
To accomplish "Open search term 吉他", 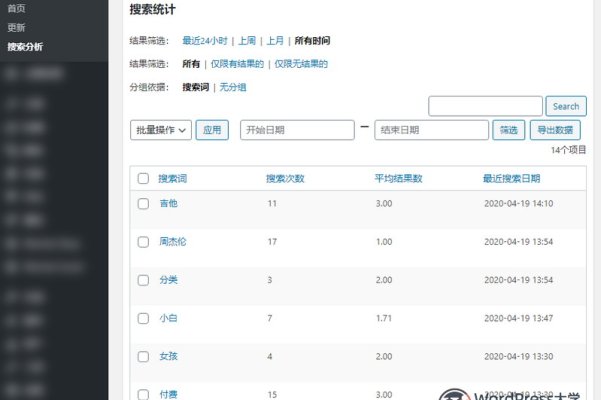I will pos(168,203).
